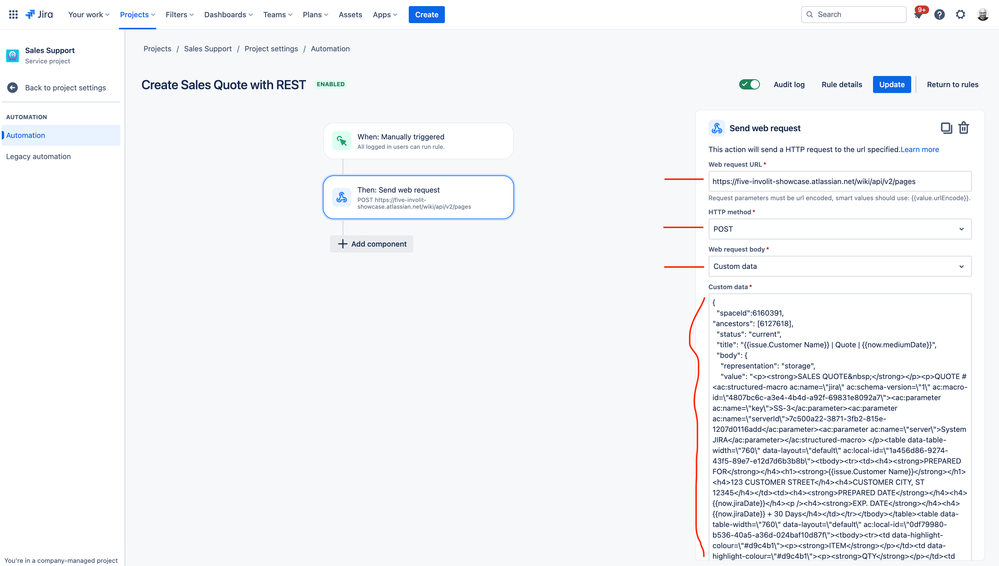Viewport: 999px width, 566px height.
Task: Expand the Projects menu
Action: pos(137,14)
